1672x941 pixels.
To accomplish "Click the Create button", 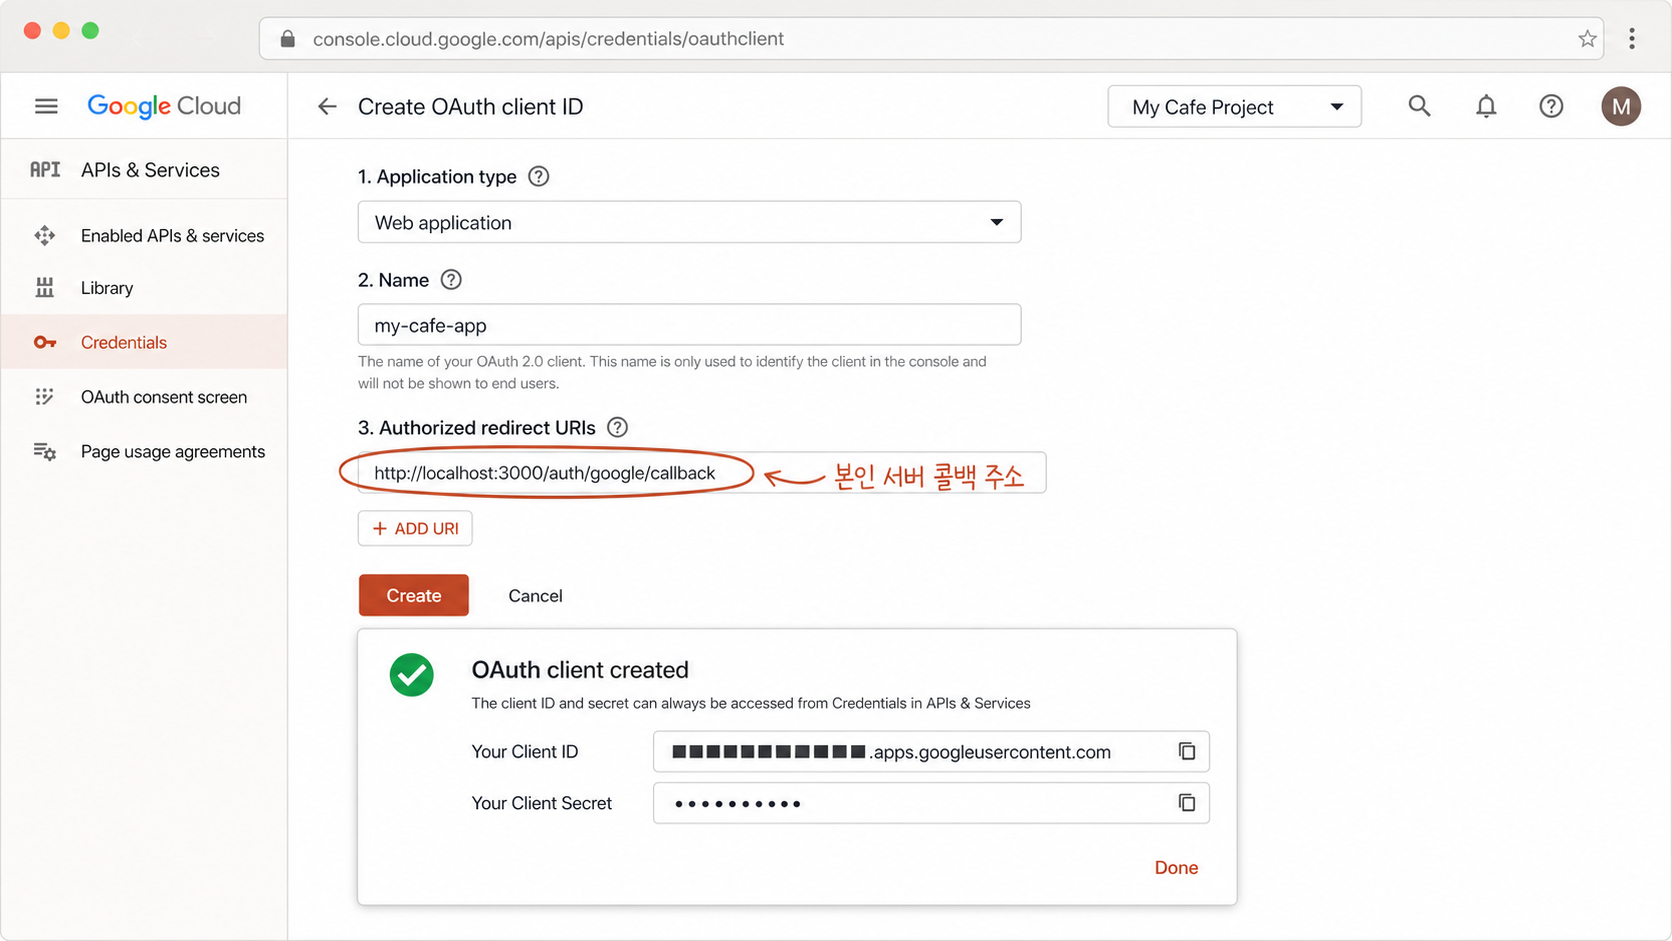I will click(x=414, y=595).
